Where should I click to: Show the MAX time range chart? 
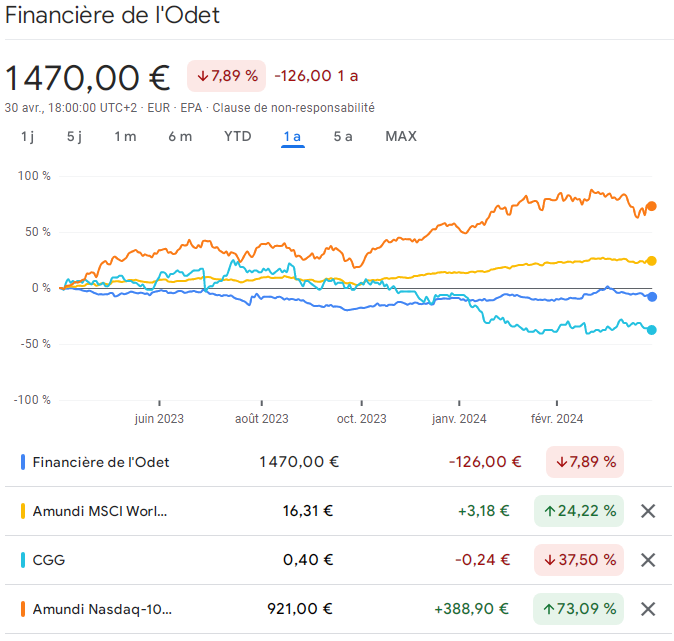pos(401,136)
